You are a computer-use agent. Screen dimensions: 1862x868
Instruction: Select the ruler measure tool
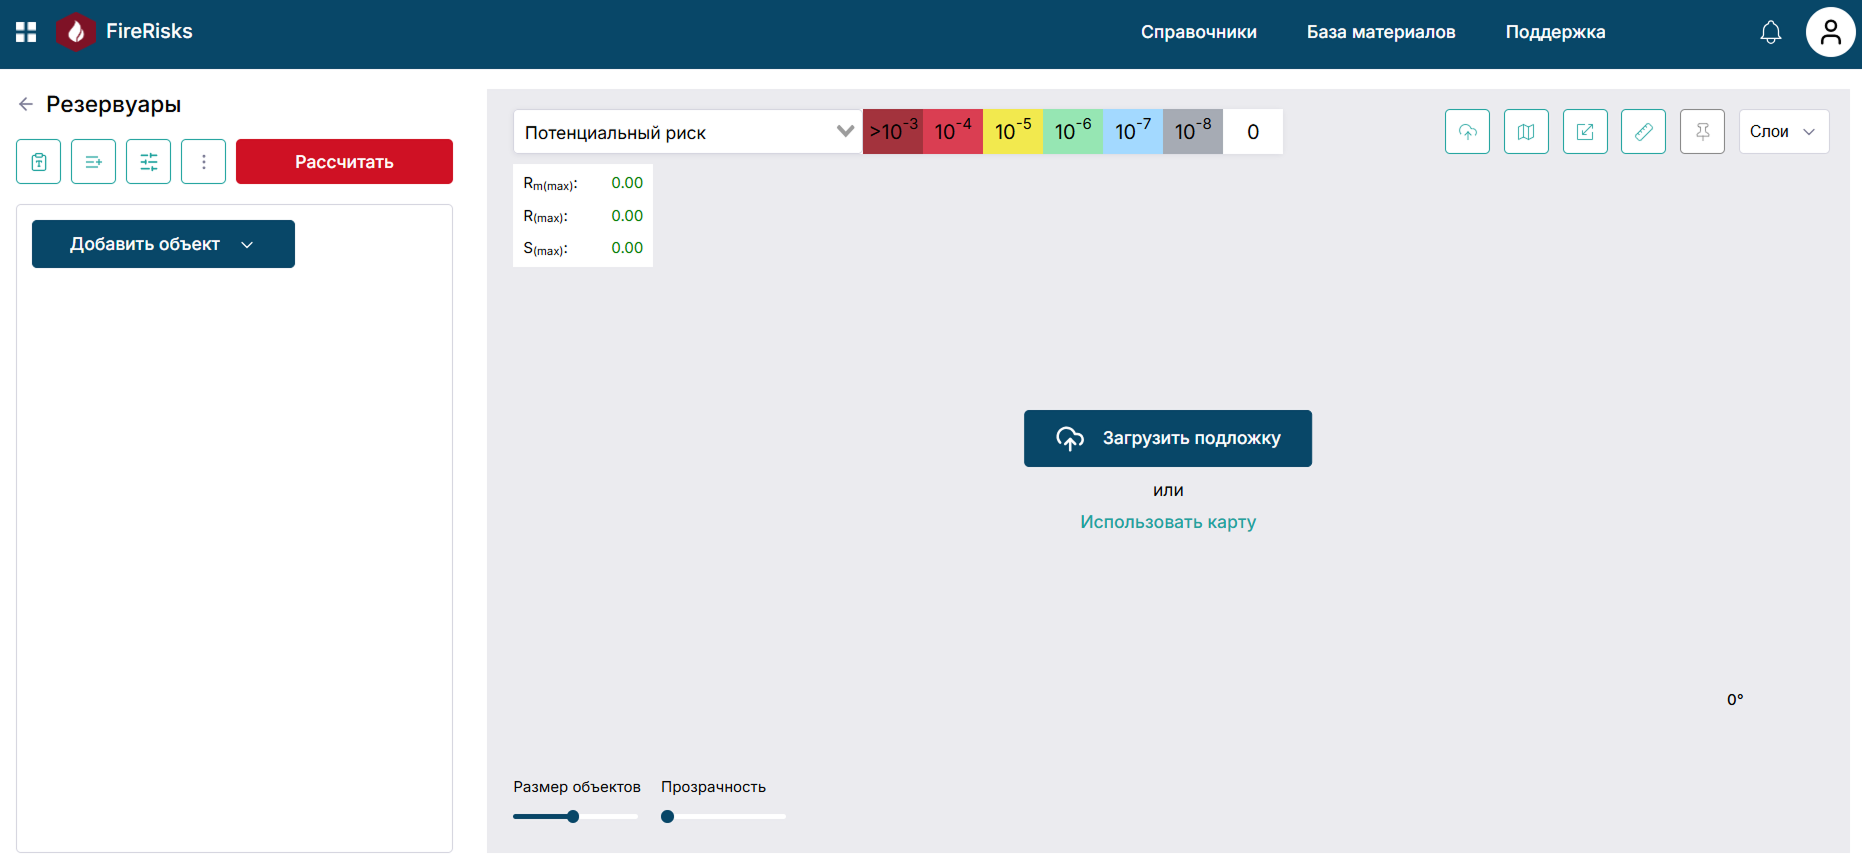point(1643,132)
